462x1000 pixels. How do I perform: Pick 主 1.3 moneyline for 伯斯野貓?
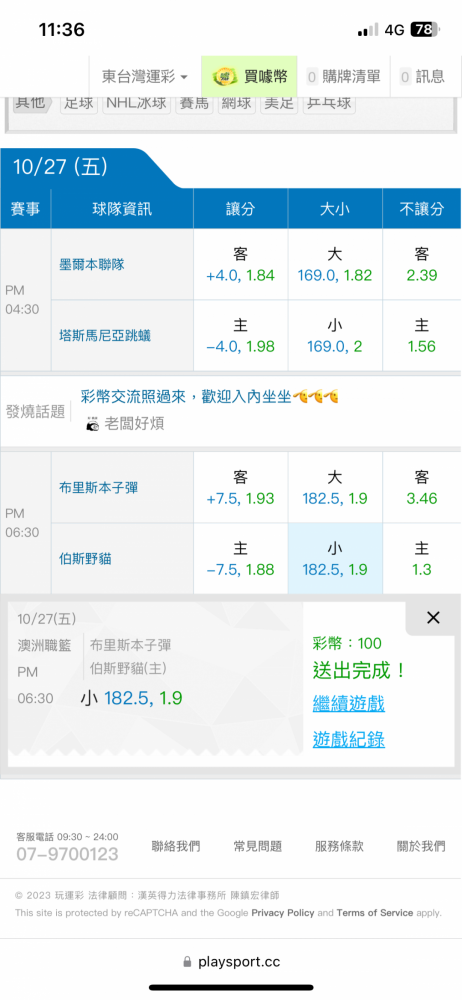pos(422,559)
